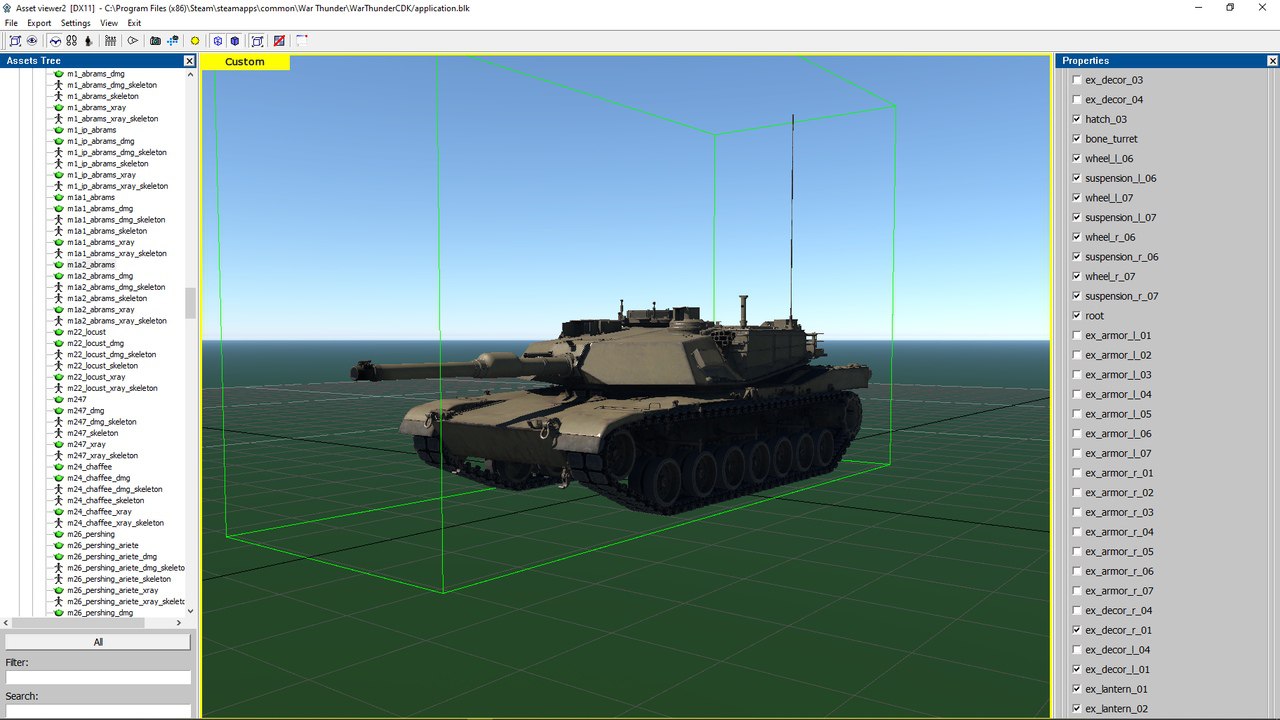
Task: Click the Assets Tree scroll-up arrow
Action: click(191, 74)
